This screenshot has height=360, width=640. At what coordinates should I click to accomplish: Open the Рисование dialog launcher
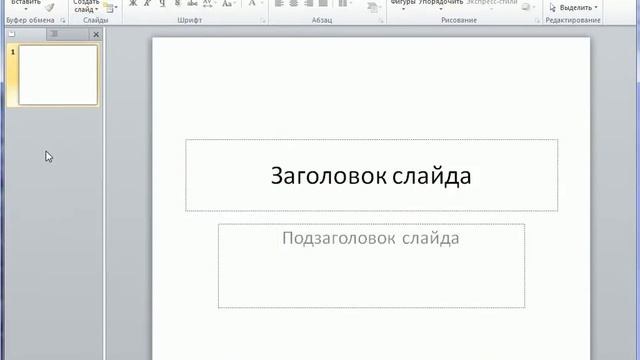tap(538, 20)
